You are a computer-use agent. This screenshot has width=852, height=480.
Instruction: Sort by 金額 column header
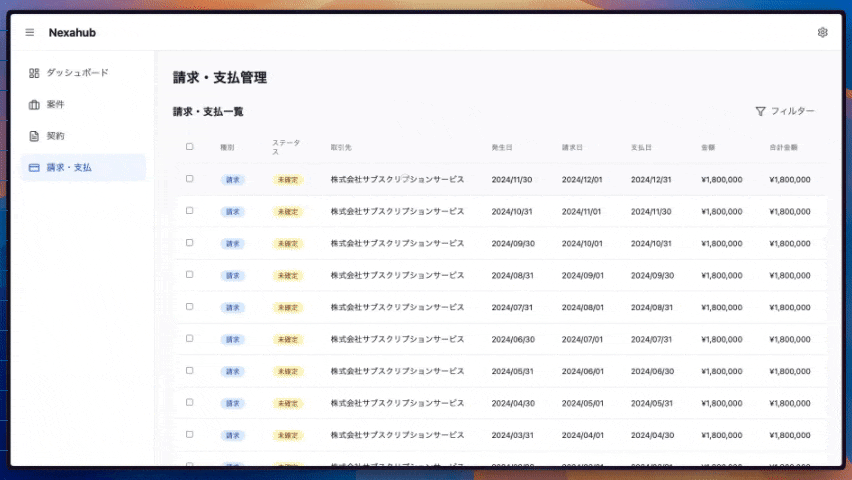pyautogui.click(x=708, y=148)
